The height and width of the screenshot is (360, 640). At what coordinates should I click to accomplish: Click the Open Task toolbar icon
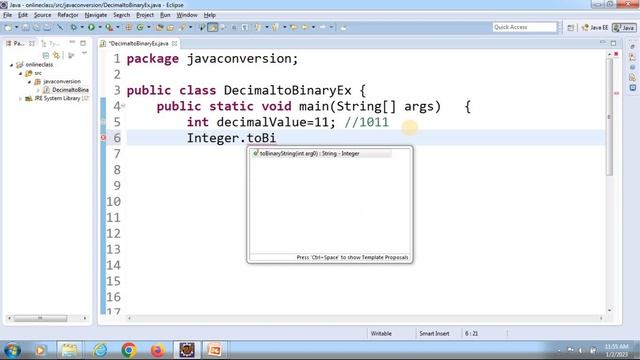pos(170,27)
